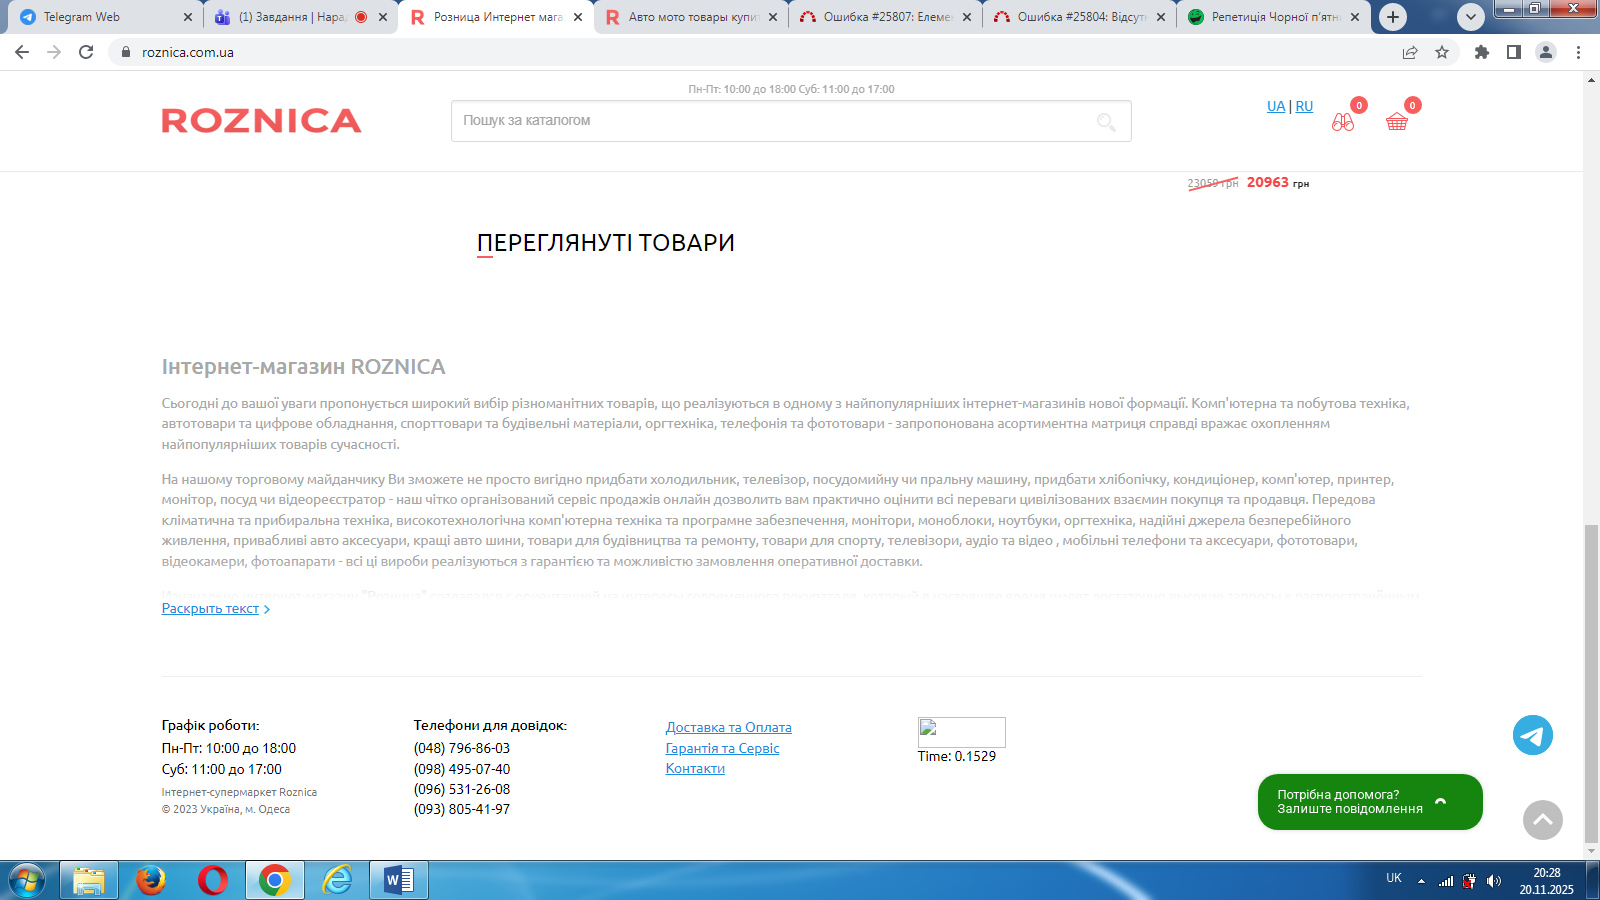Viewport: 1600px width, 900px height.
Task: Switch site language to RU
Action: (1304, 106)
